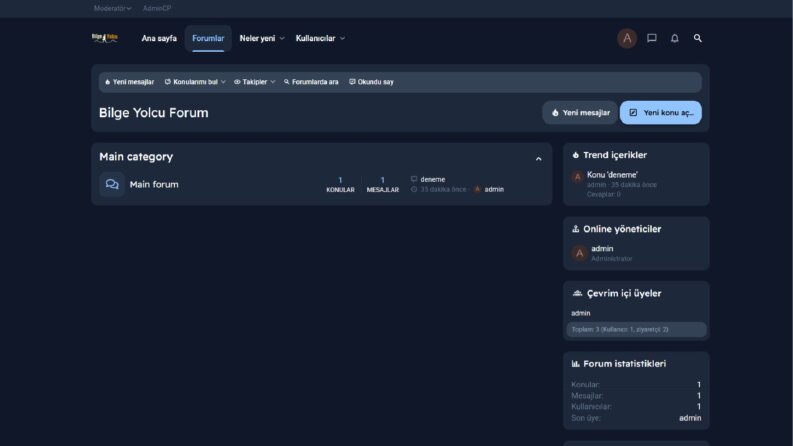Click the small admin avatar in last post
This screenshot has width=793, height=446.
477,189
